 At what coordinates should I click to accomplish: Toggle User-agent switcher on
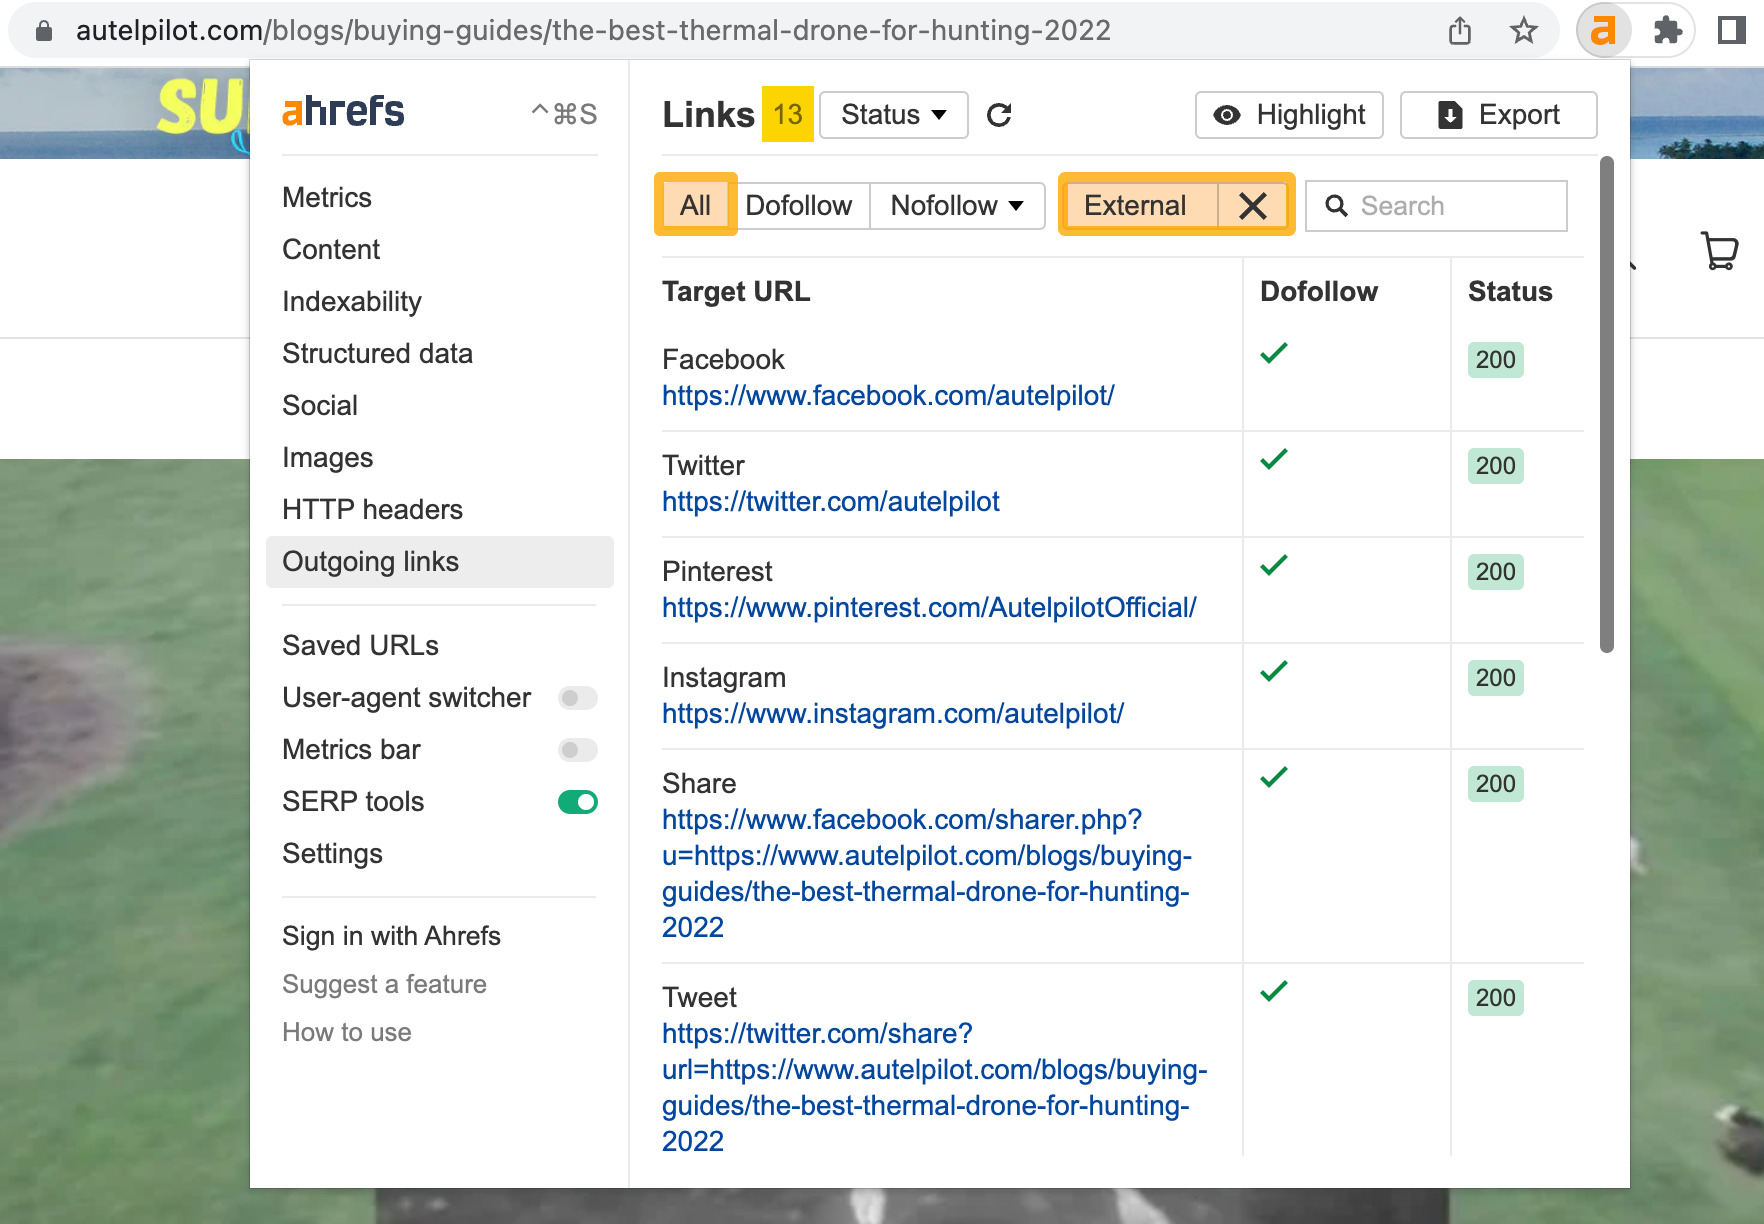[x=578, y=698]
